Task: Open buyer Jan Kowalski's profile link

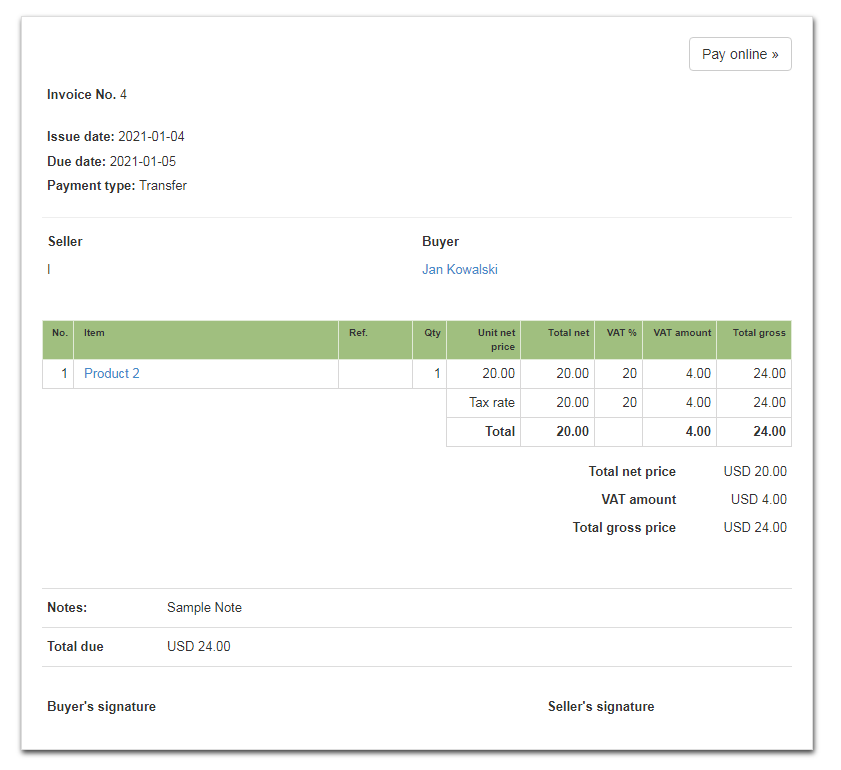Action: [x=459, y=269]
